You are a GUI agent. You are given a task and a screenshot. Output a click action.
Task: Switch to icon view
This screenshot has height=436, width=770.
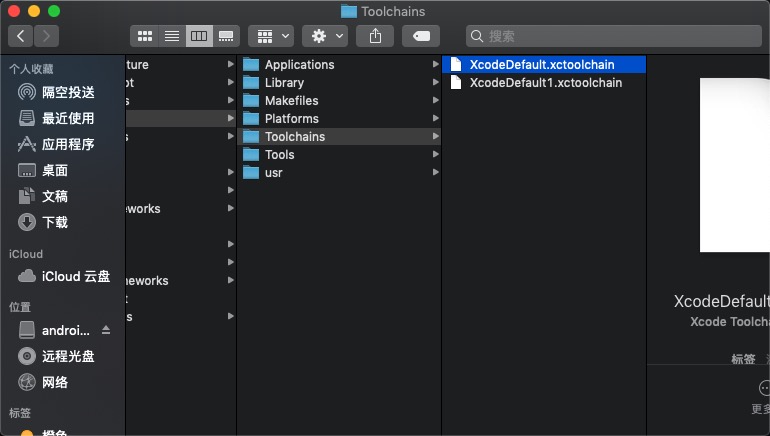pyautogui.click(x=144, y=36)
